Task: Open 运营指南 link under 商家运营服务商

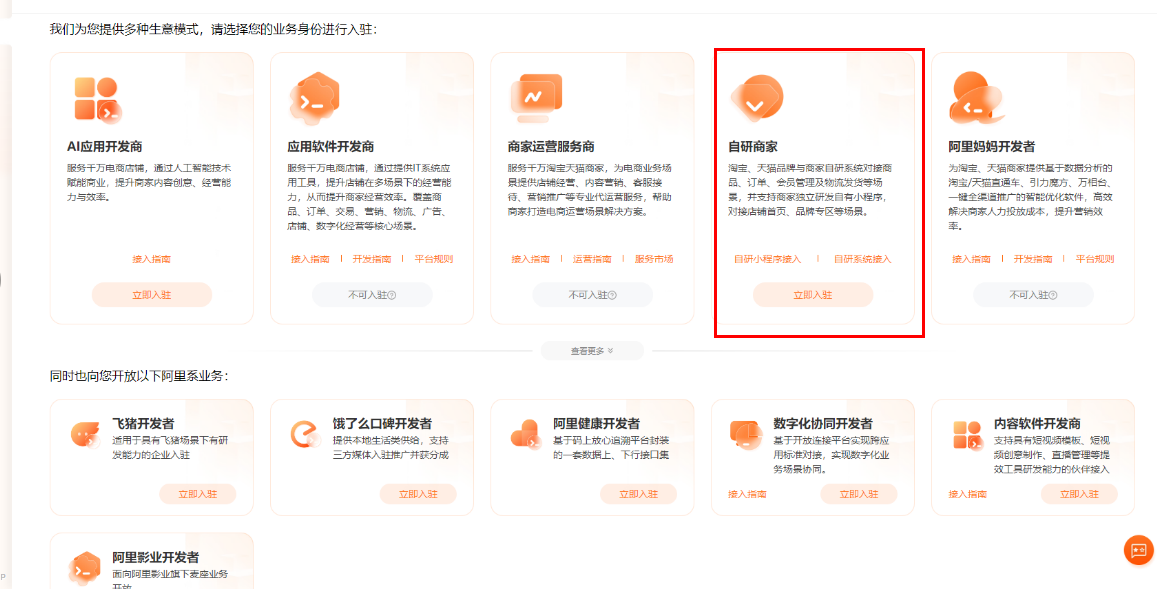Action: point(592,259)
